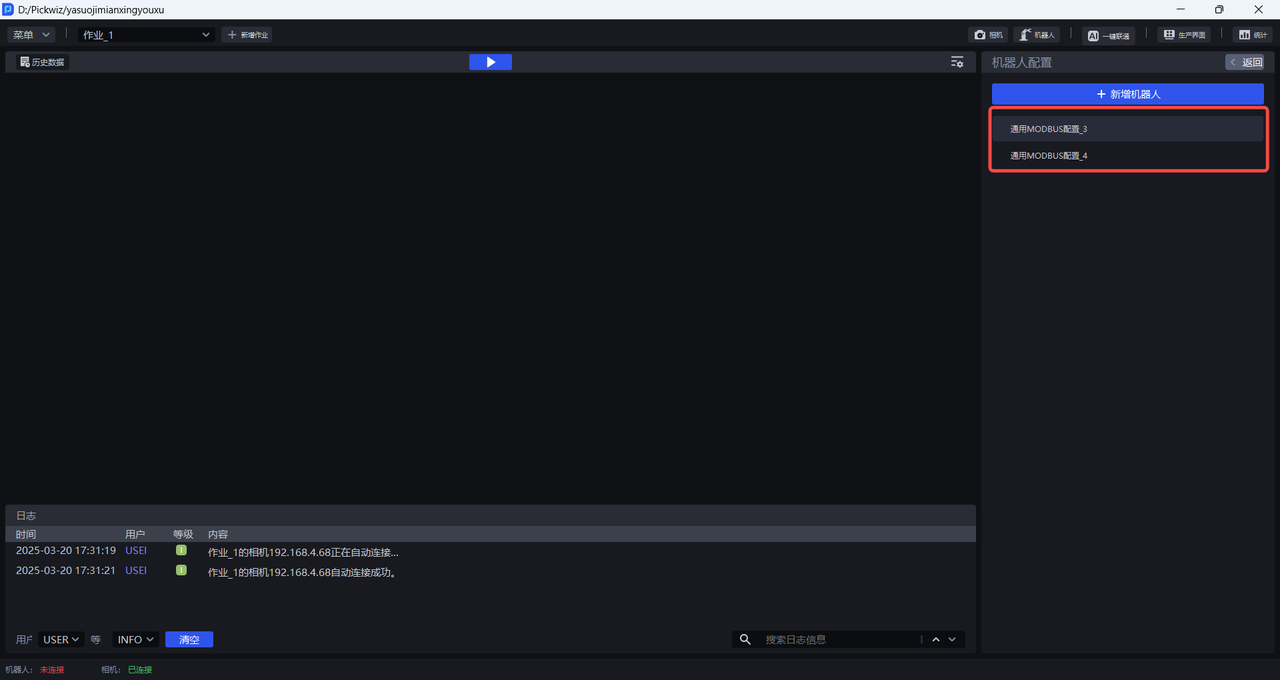Select 通用MODBUS配置_3 in robot list
Image resolution: width=1280 pixels, height=680 pixels.
point(1127,129)
